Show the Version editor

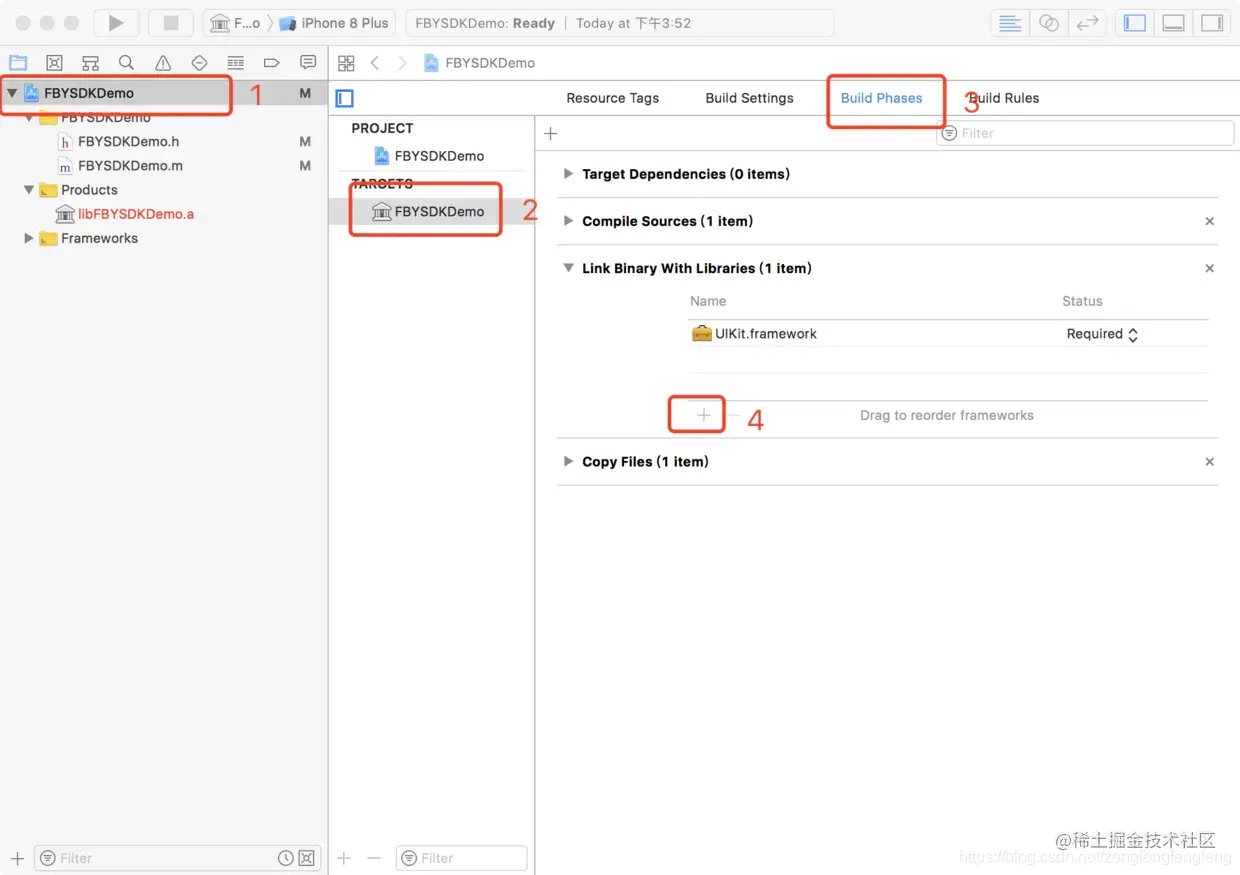click(x=1087, y=23)
